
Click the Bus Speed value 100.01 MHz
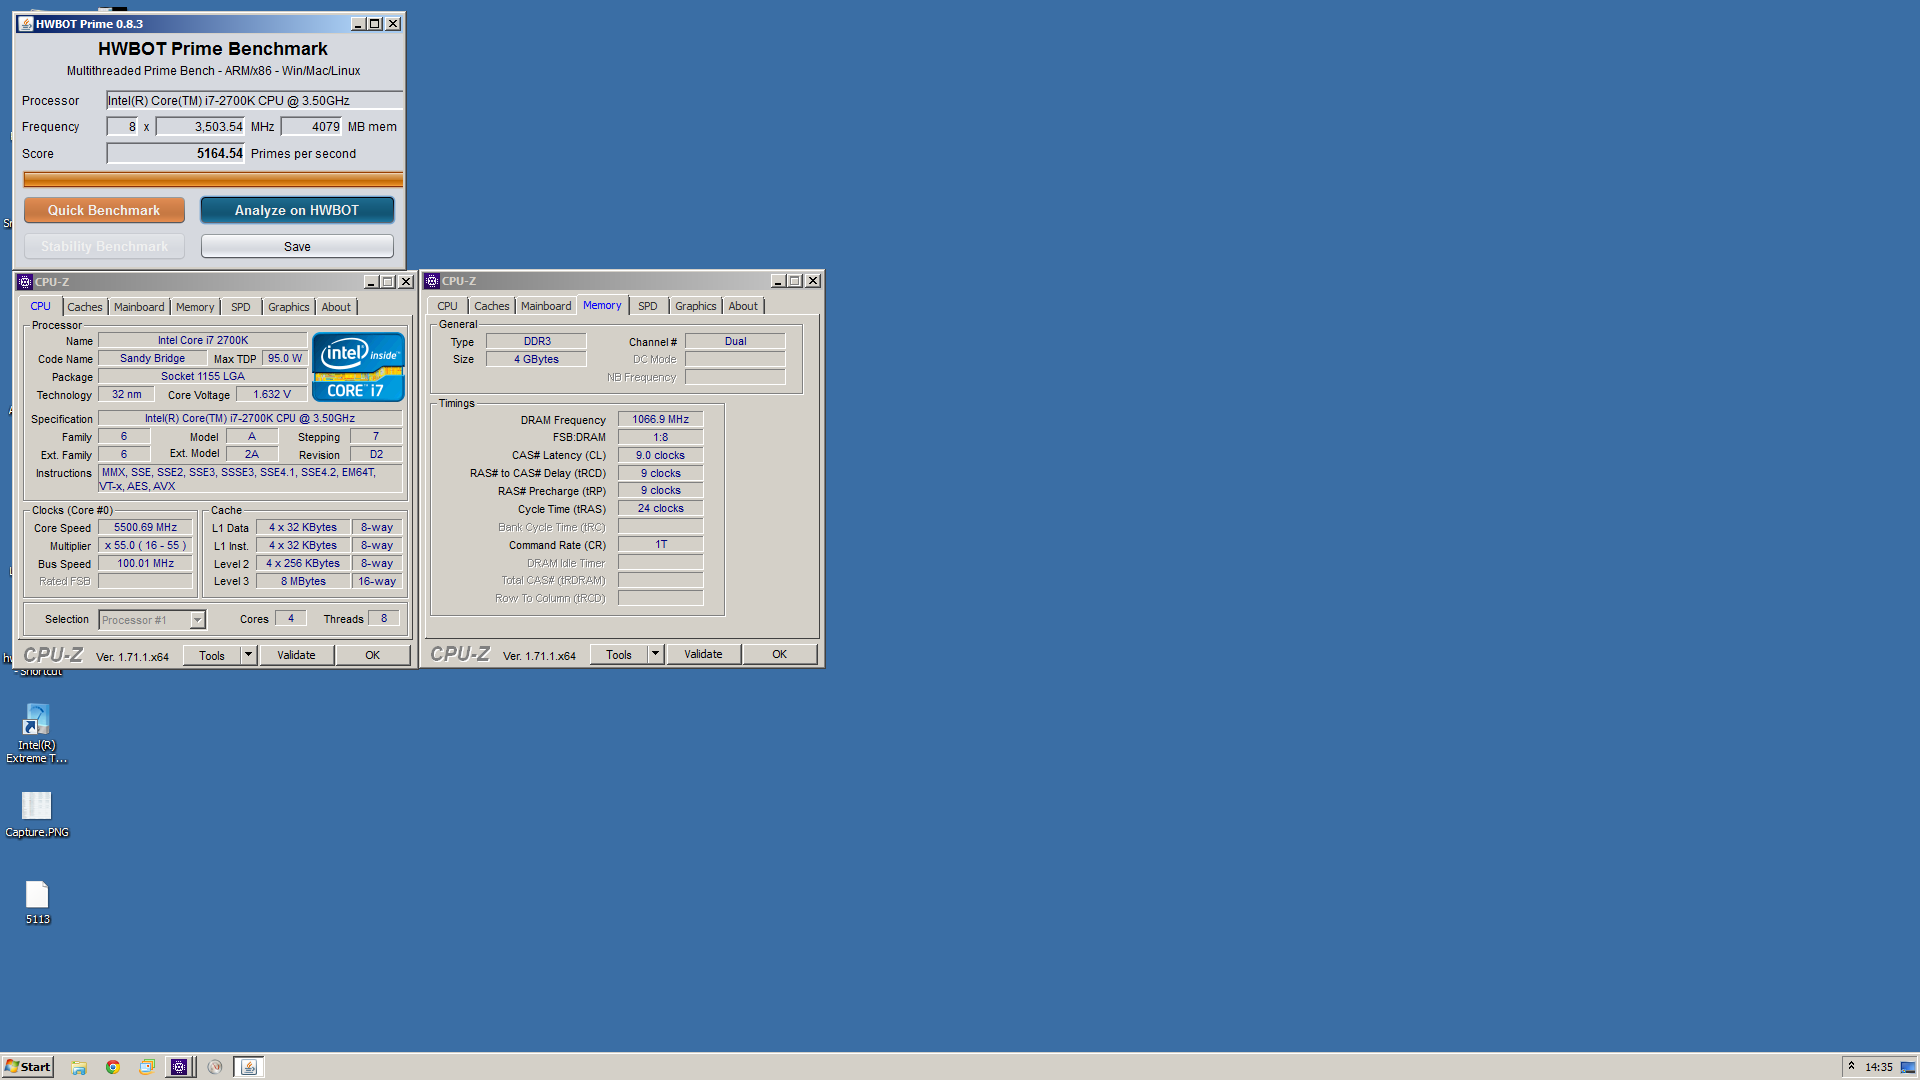[x=145, y=563]
